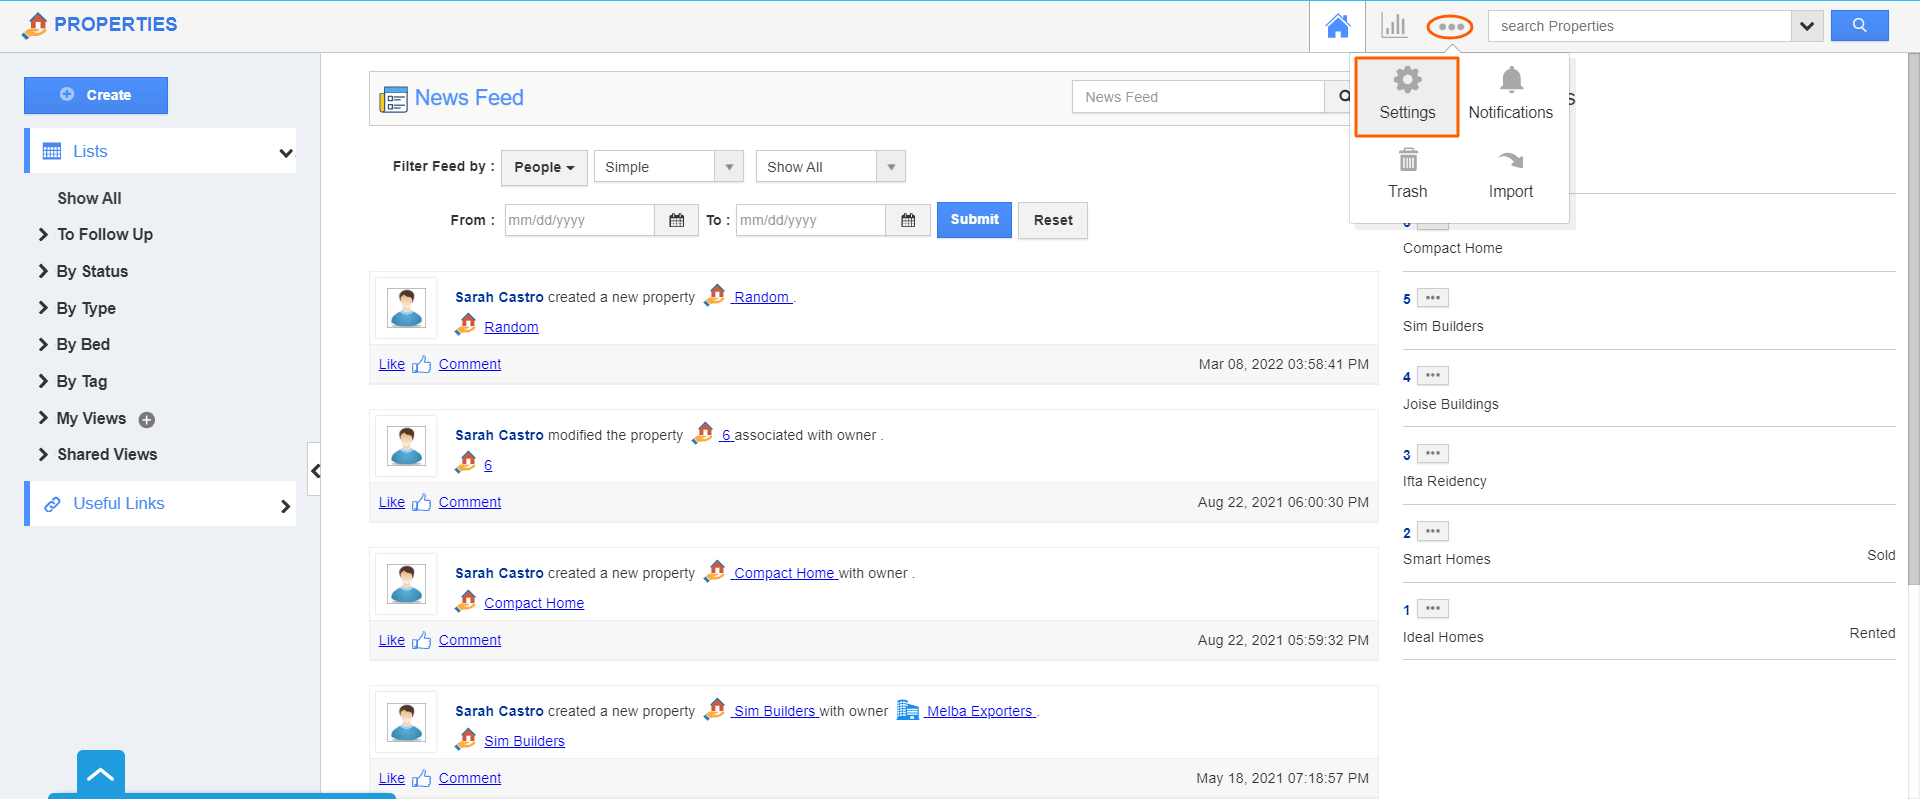Viewport: 1920px width, 799px height.
Task: Open the search Properties dropdown arrow
Action: coord(1806,26)
